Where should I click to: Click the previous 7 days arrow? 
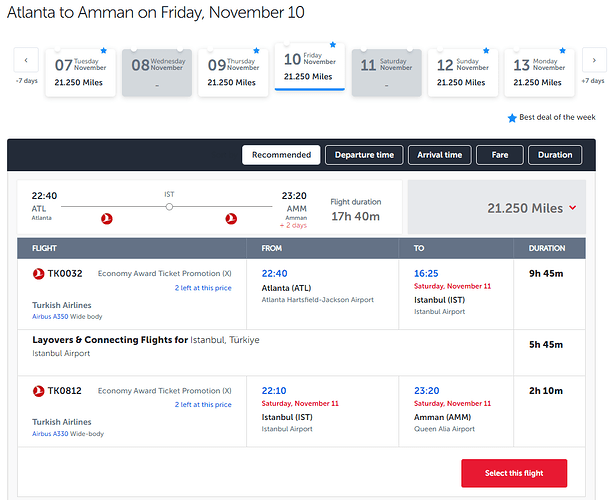point(26,60)
